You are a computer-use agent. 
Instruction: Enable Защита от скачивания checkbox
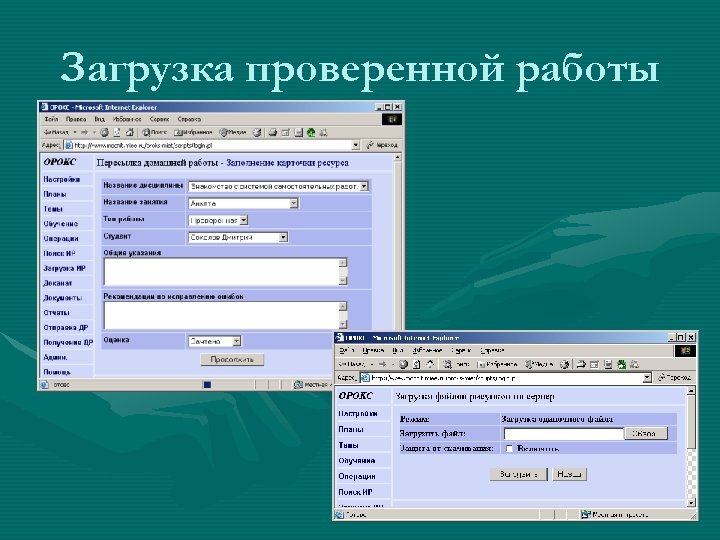[509, 449]
